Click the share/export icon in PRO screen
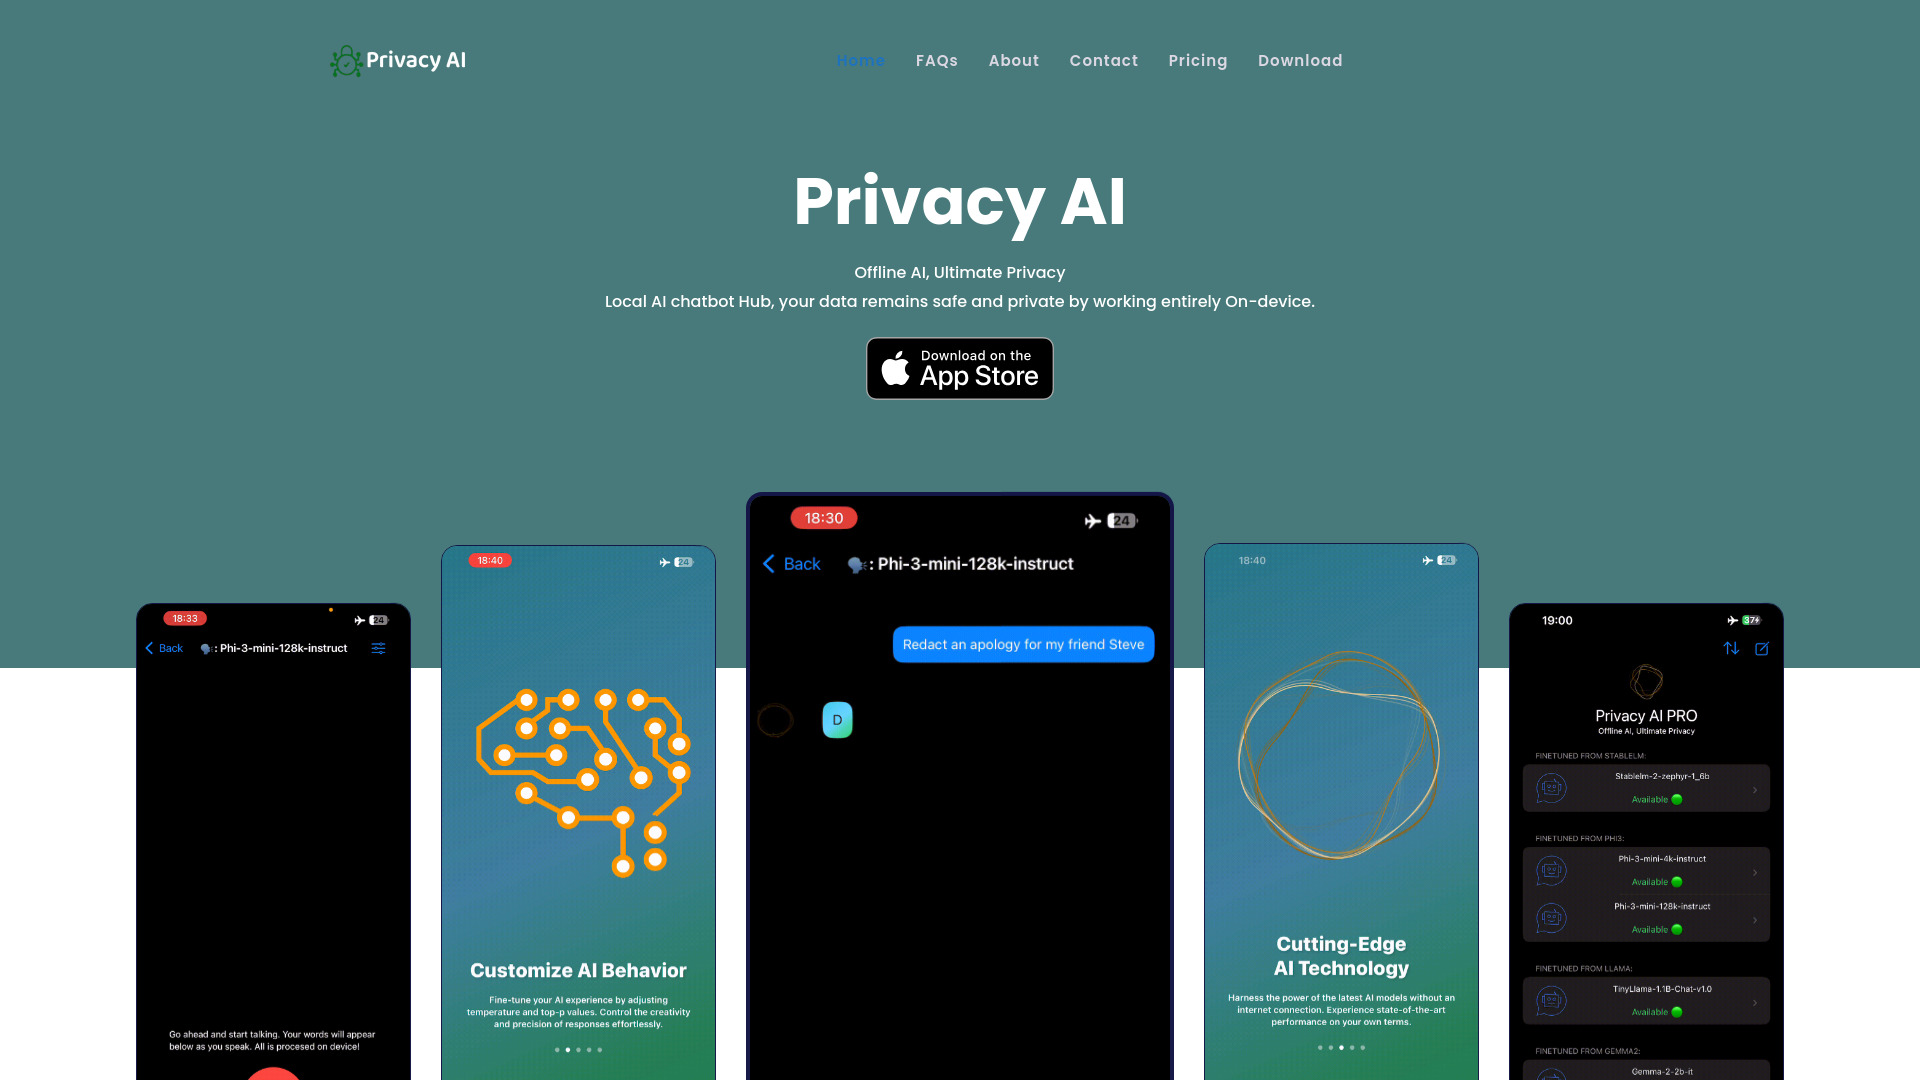This screenshot has height=1080, width=1920. point(1763,647)
